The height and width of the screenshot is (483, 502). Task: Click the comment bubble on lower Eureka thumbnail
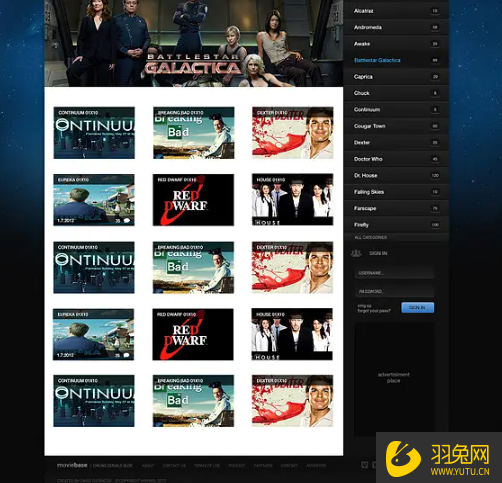point(126,355)
